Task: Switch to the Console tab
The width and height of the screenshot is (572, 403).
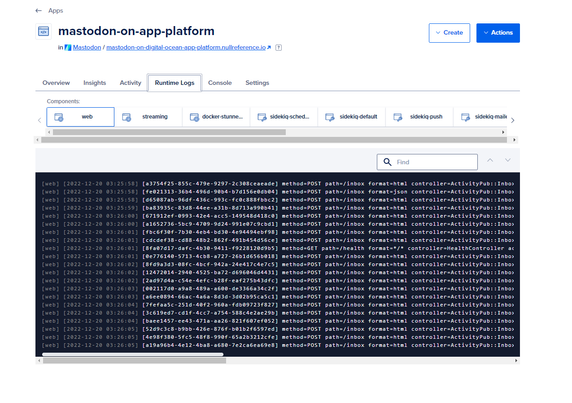Action: pyautogui.click(x=220, y=83)
